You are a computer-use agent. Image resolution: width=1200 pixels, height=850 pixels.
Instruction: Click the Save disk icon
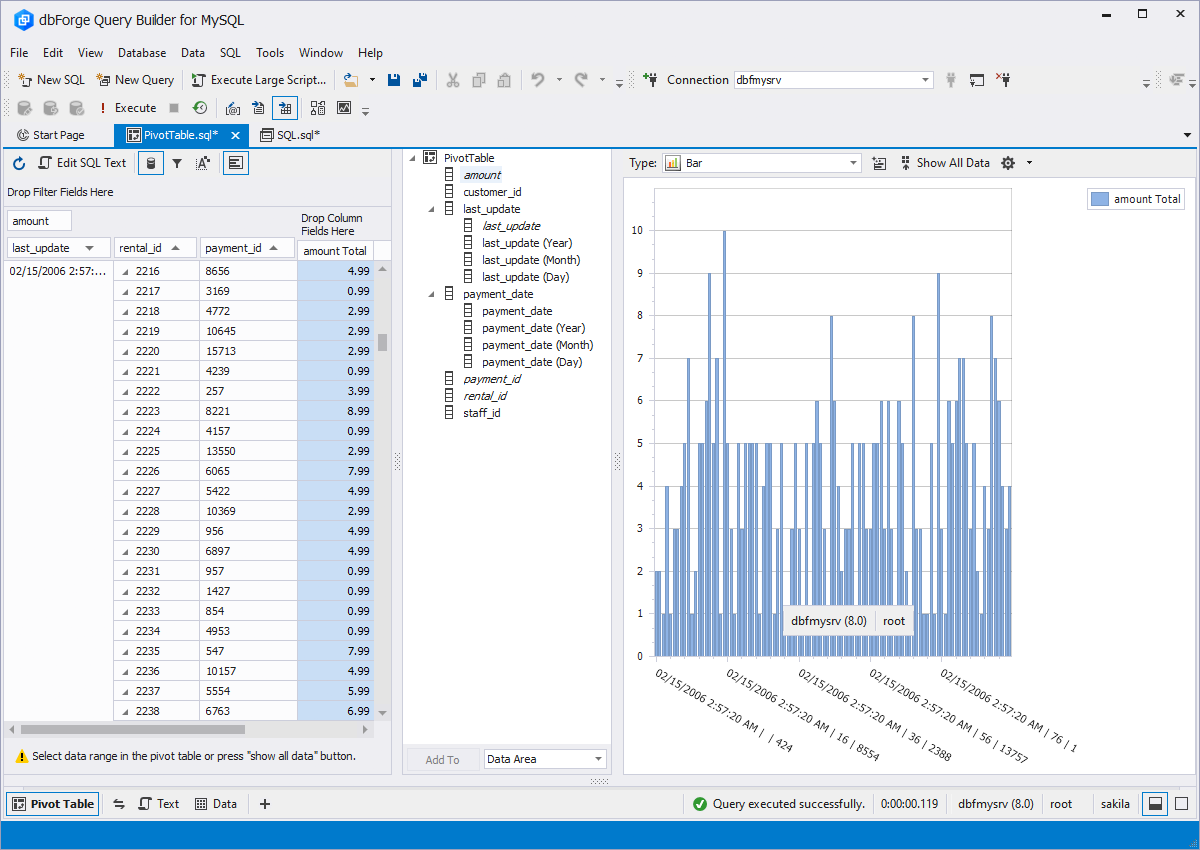tap(395, 80)
